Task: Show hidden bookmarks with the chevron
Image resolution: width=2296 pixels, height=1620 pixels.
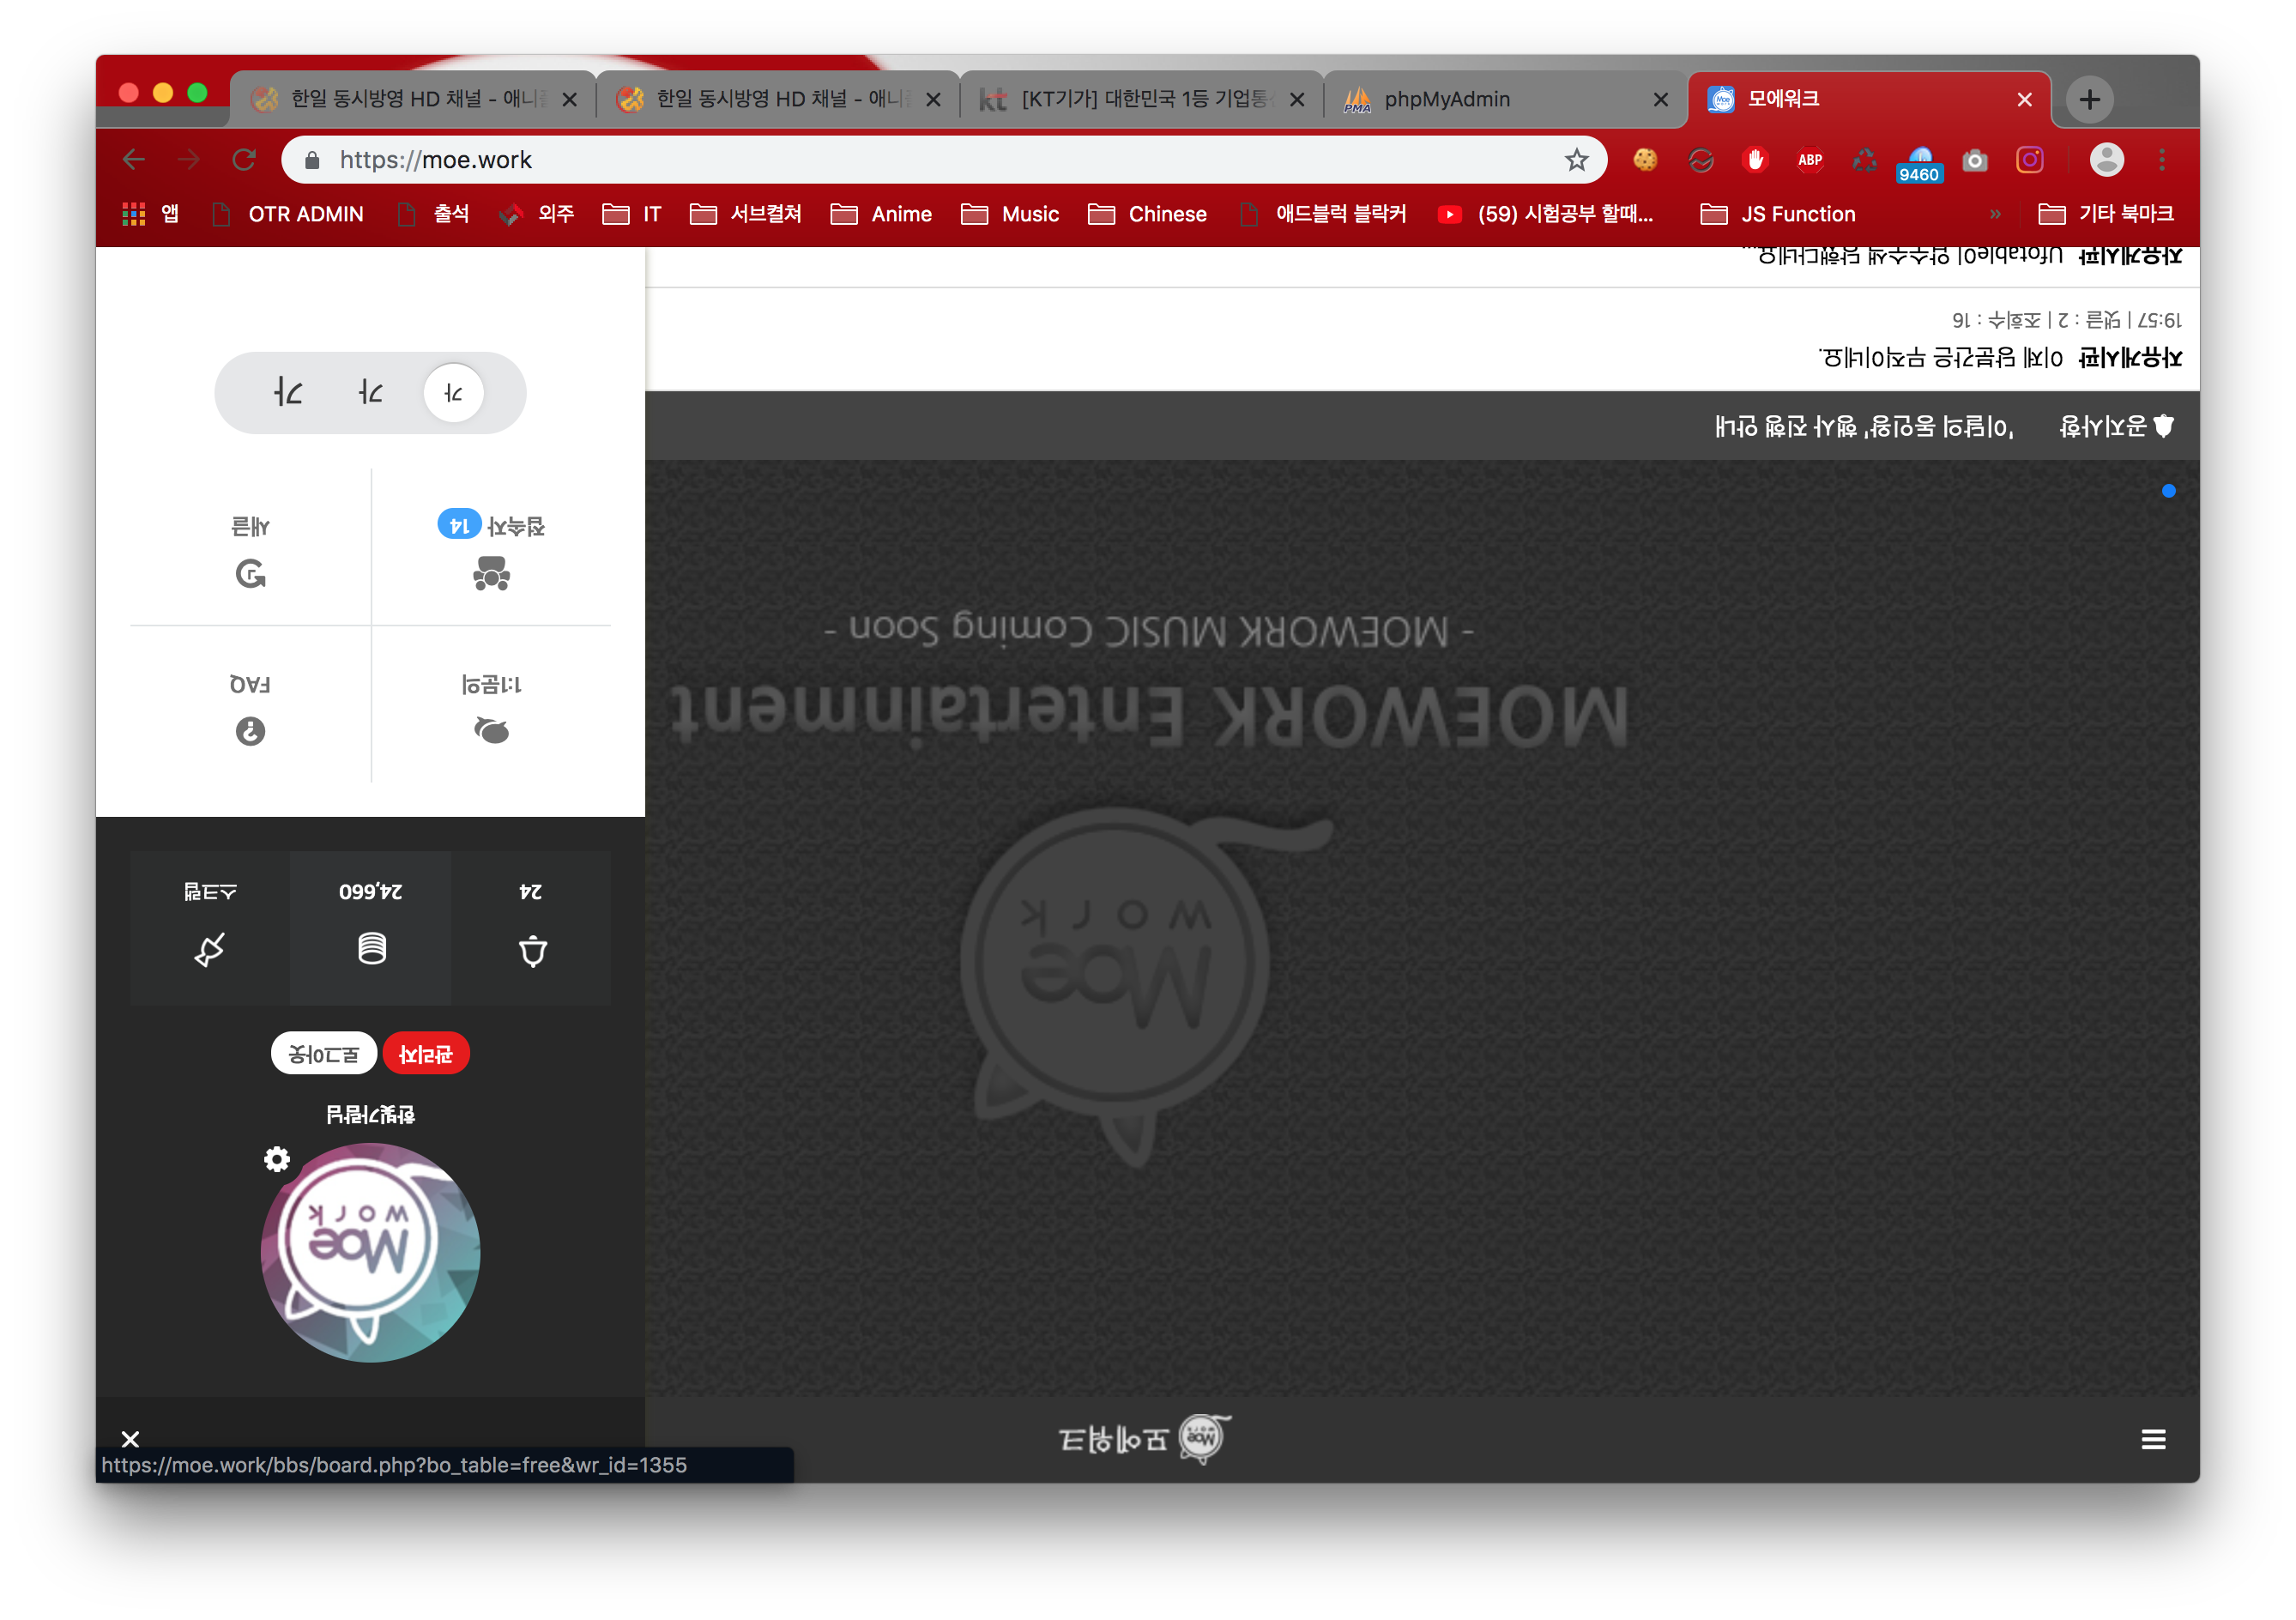Action: pos(1995,214)
